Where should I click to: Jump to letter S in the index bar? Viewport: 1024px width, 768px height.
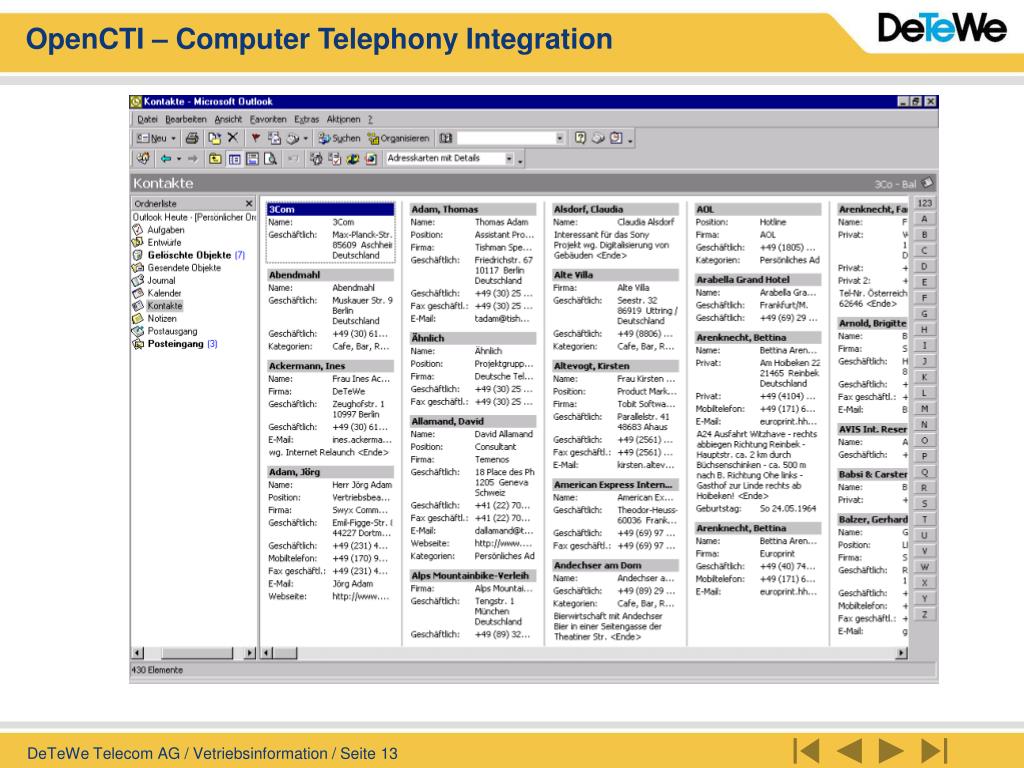924,504
